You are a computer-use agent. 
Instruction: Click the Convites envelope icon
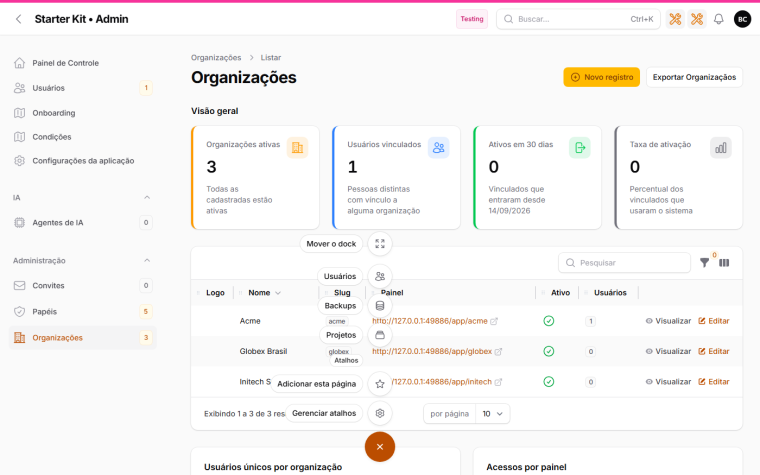click(x=19, y=285)
